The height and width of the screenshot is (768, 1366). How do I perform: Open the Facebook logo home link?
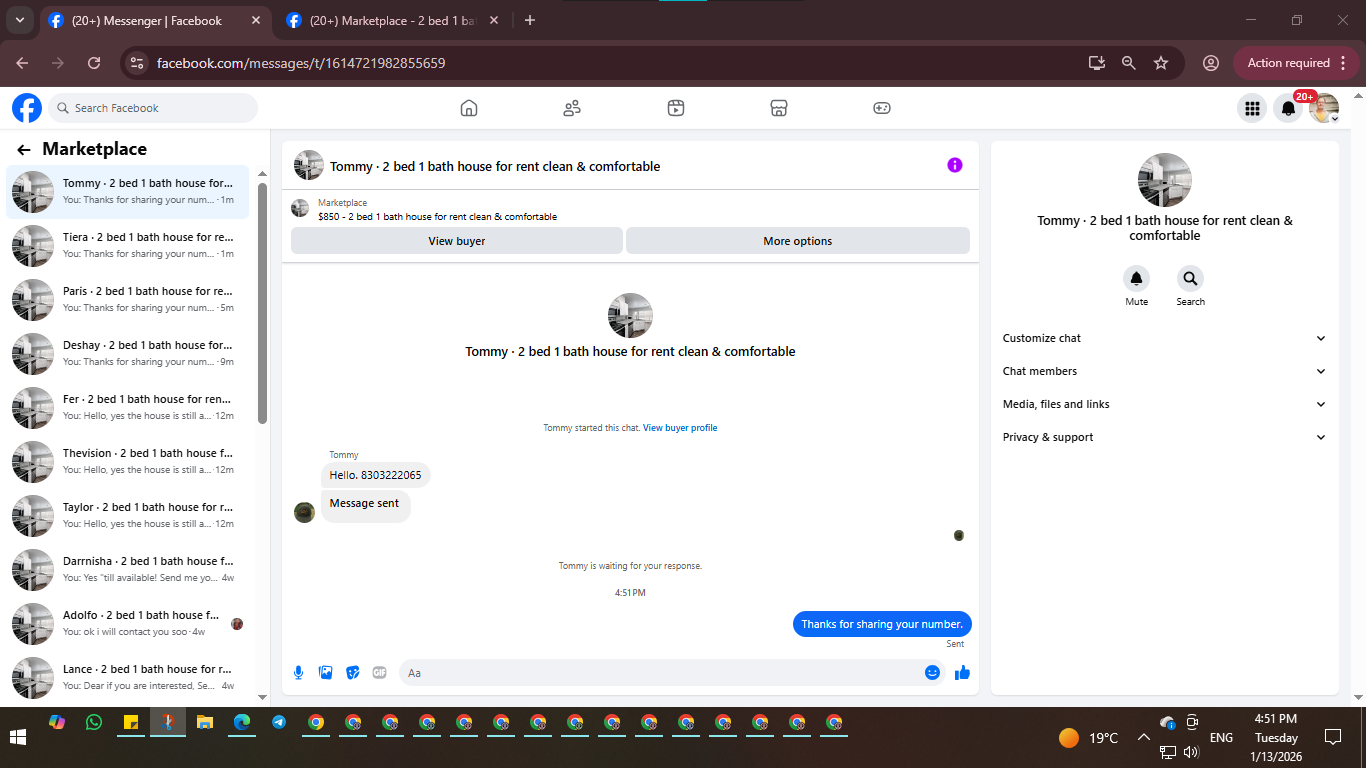pyautogui.click(x=27, y=108)
